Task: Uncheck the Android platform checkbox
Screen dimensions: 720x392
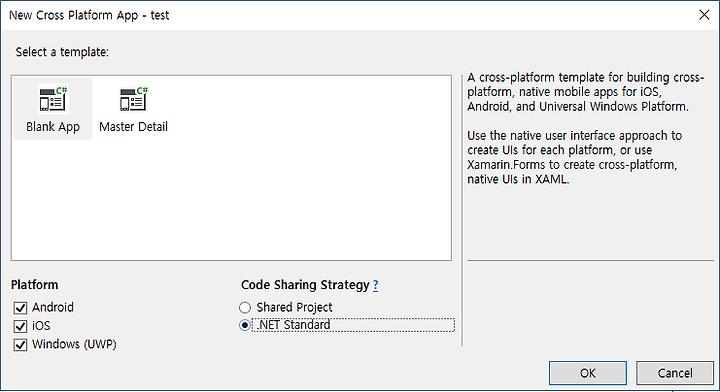Action: 20,308
